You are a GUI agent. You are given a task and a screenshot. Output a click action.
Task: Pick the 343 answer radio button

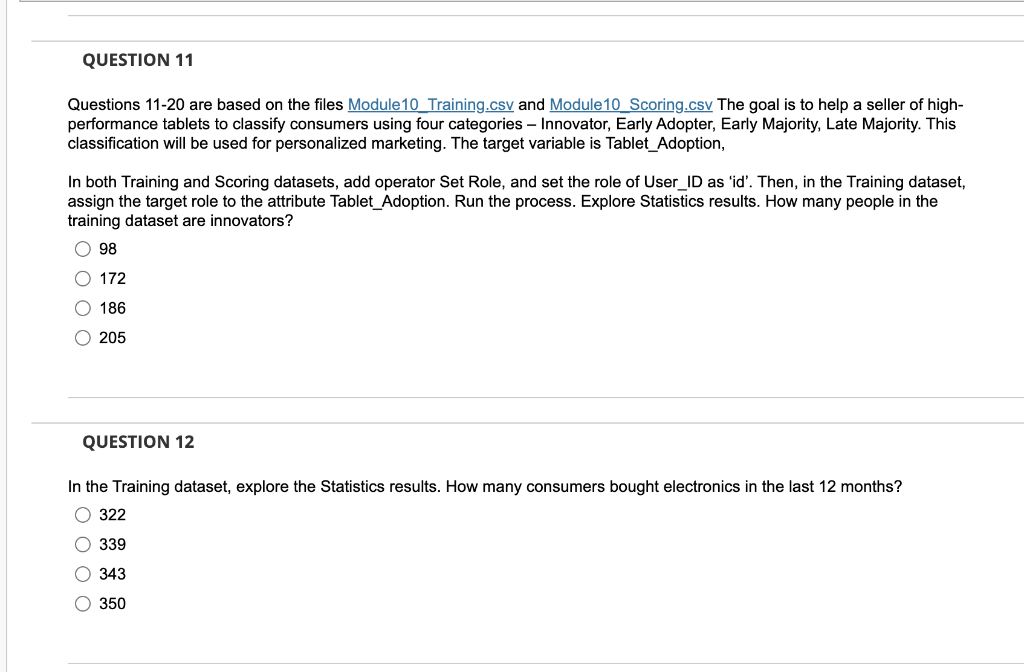coord(82,574)
